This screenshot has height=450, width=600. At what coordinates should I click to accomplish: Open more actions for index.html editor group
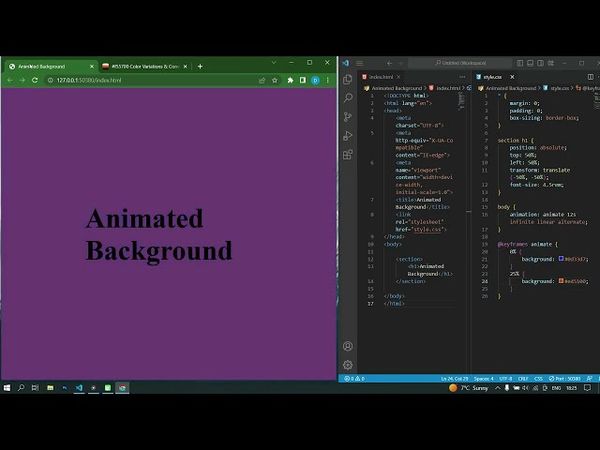pyautogui.click(x=462, y=77)
